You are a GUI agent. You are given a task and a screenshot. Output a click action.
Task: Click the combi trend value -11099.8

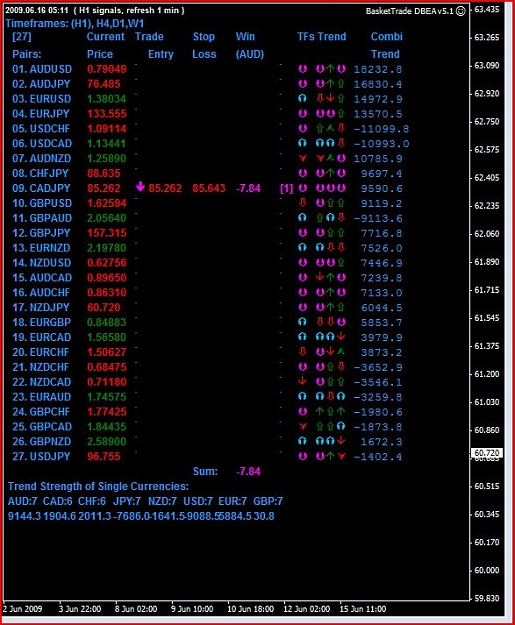(x=381, y=129)
